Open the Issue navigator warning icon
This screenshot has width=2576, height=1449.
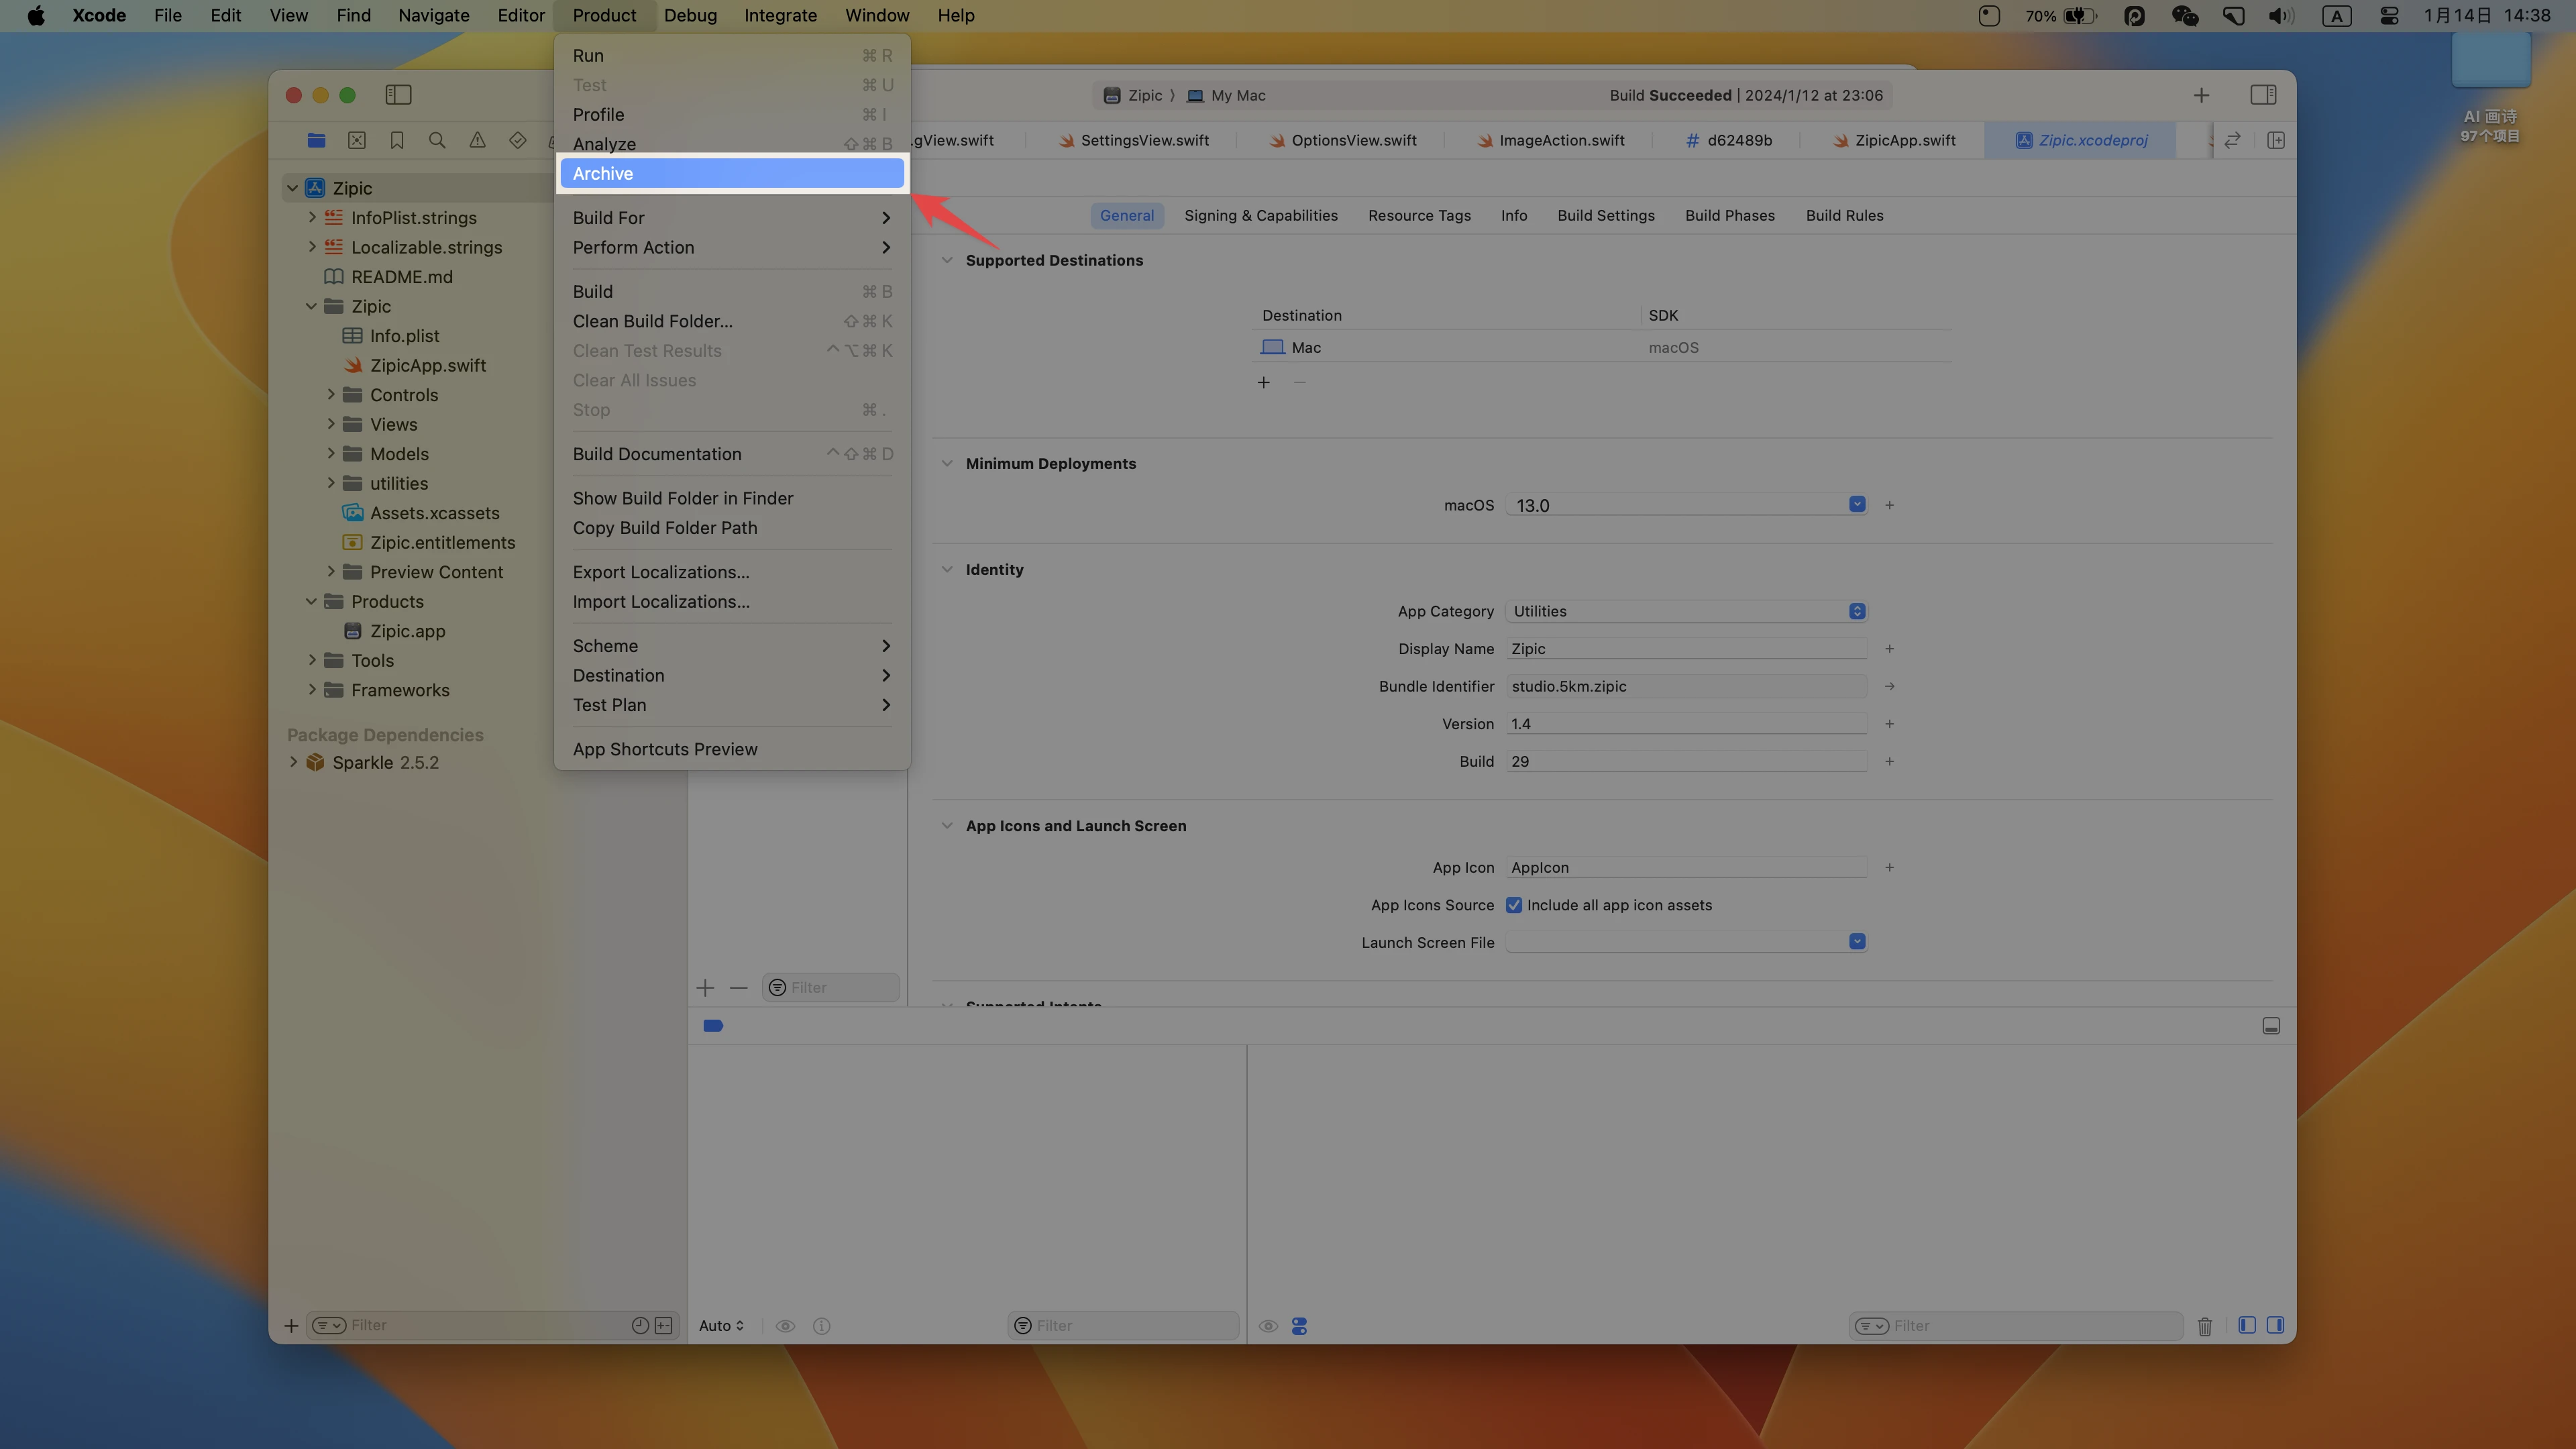477,140
